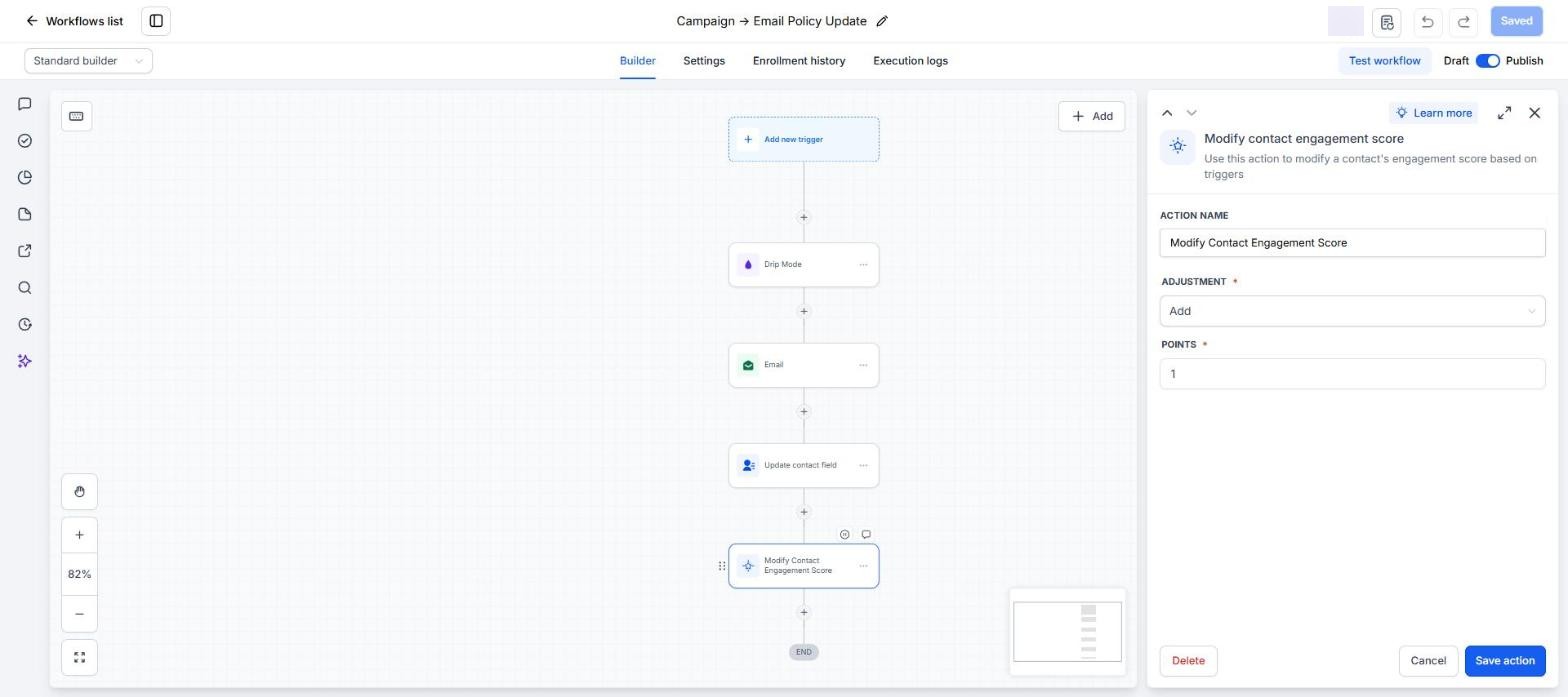Click the Points input field
This screenshot has width=1568, height=697.
click(x=1352, y=374)
